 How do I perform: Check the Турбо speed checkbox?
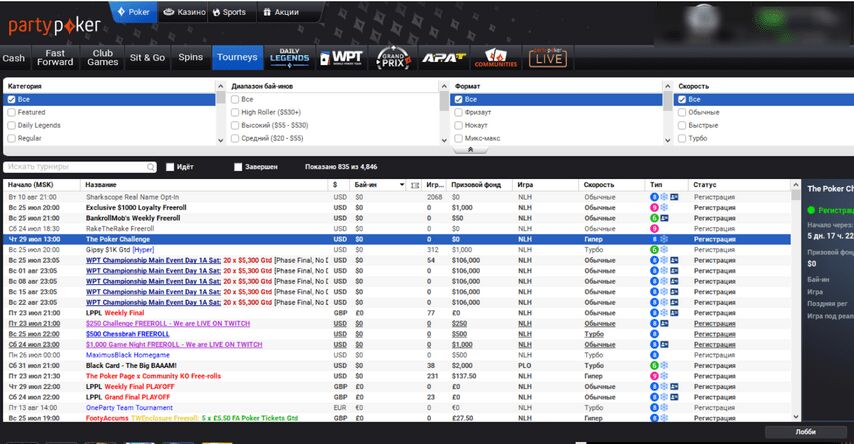pyautogui.click(x=682, y=138)
